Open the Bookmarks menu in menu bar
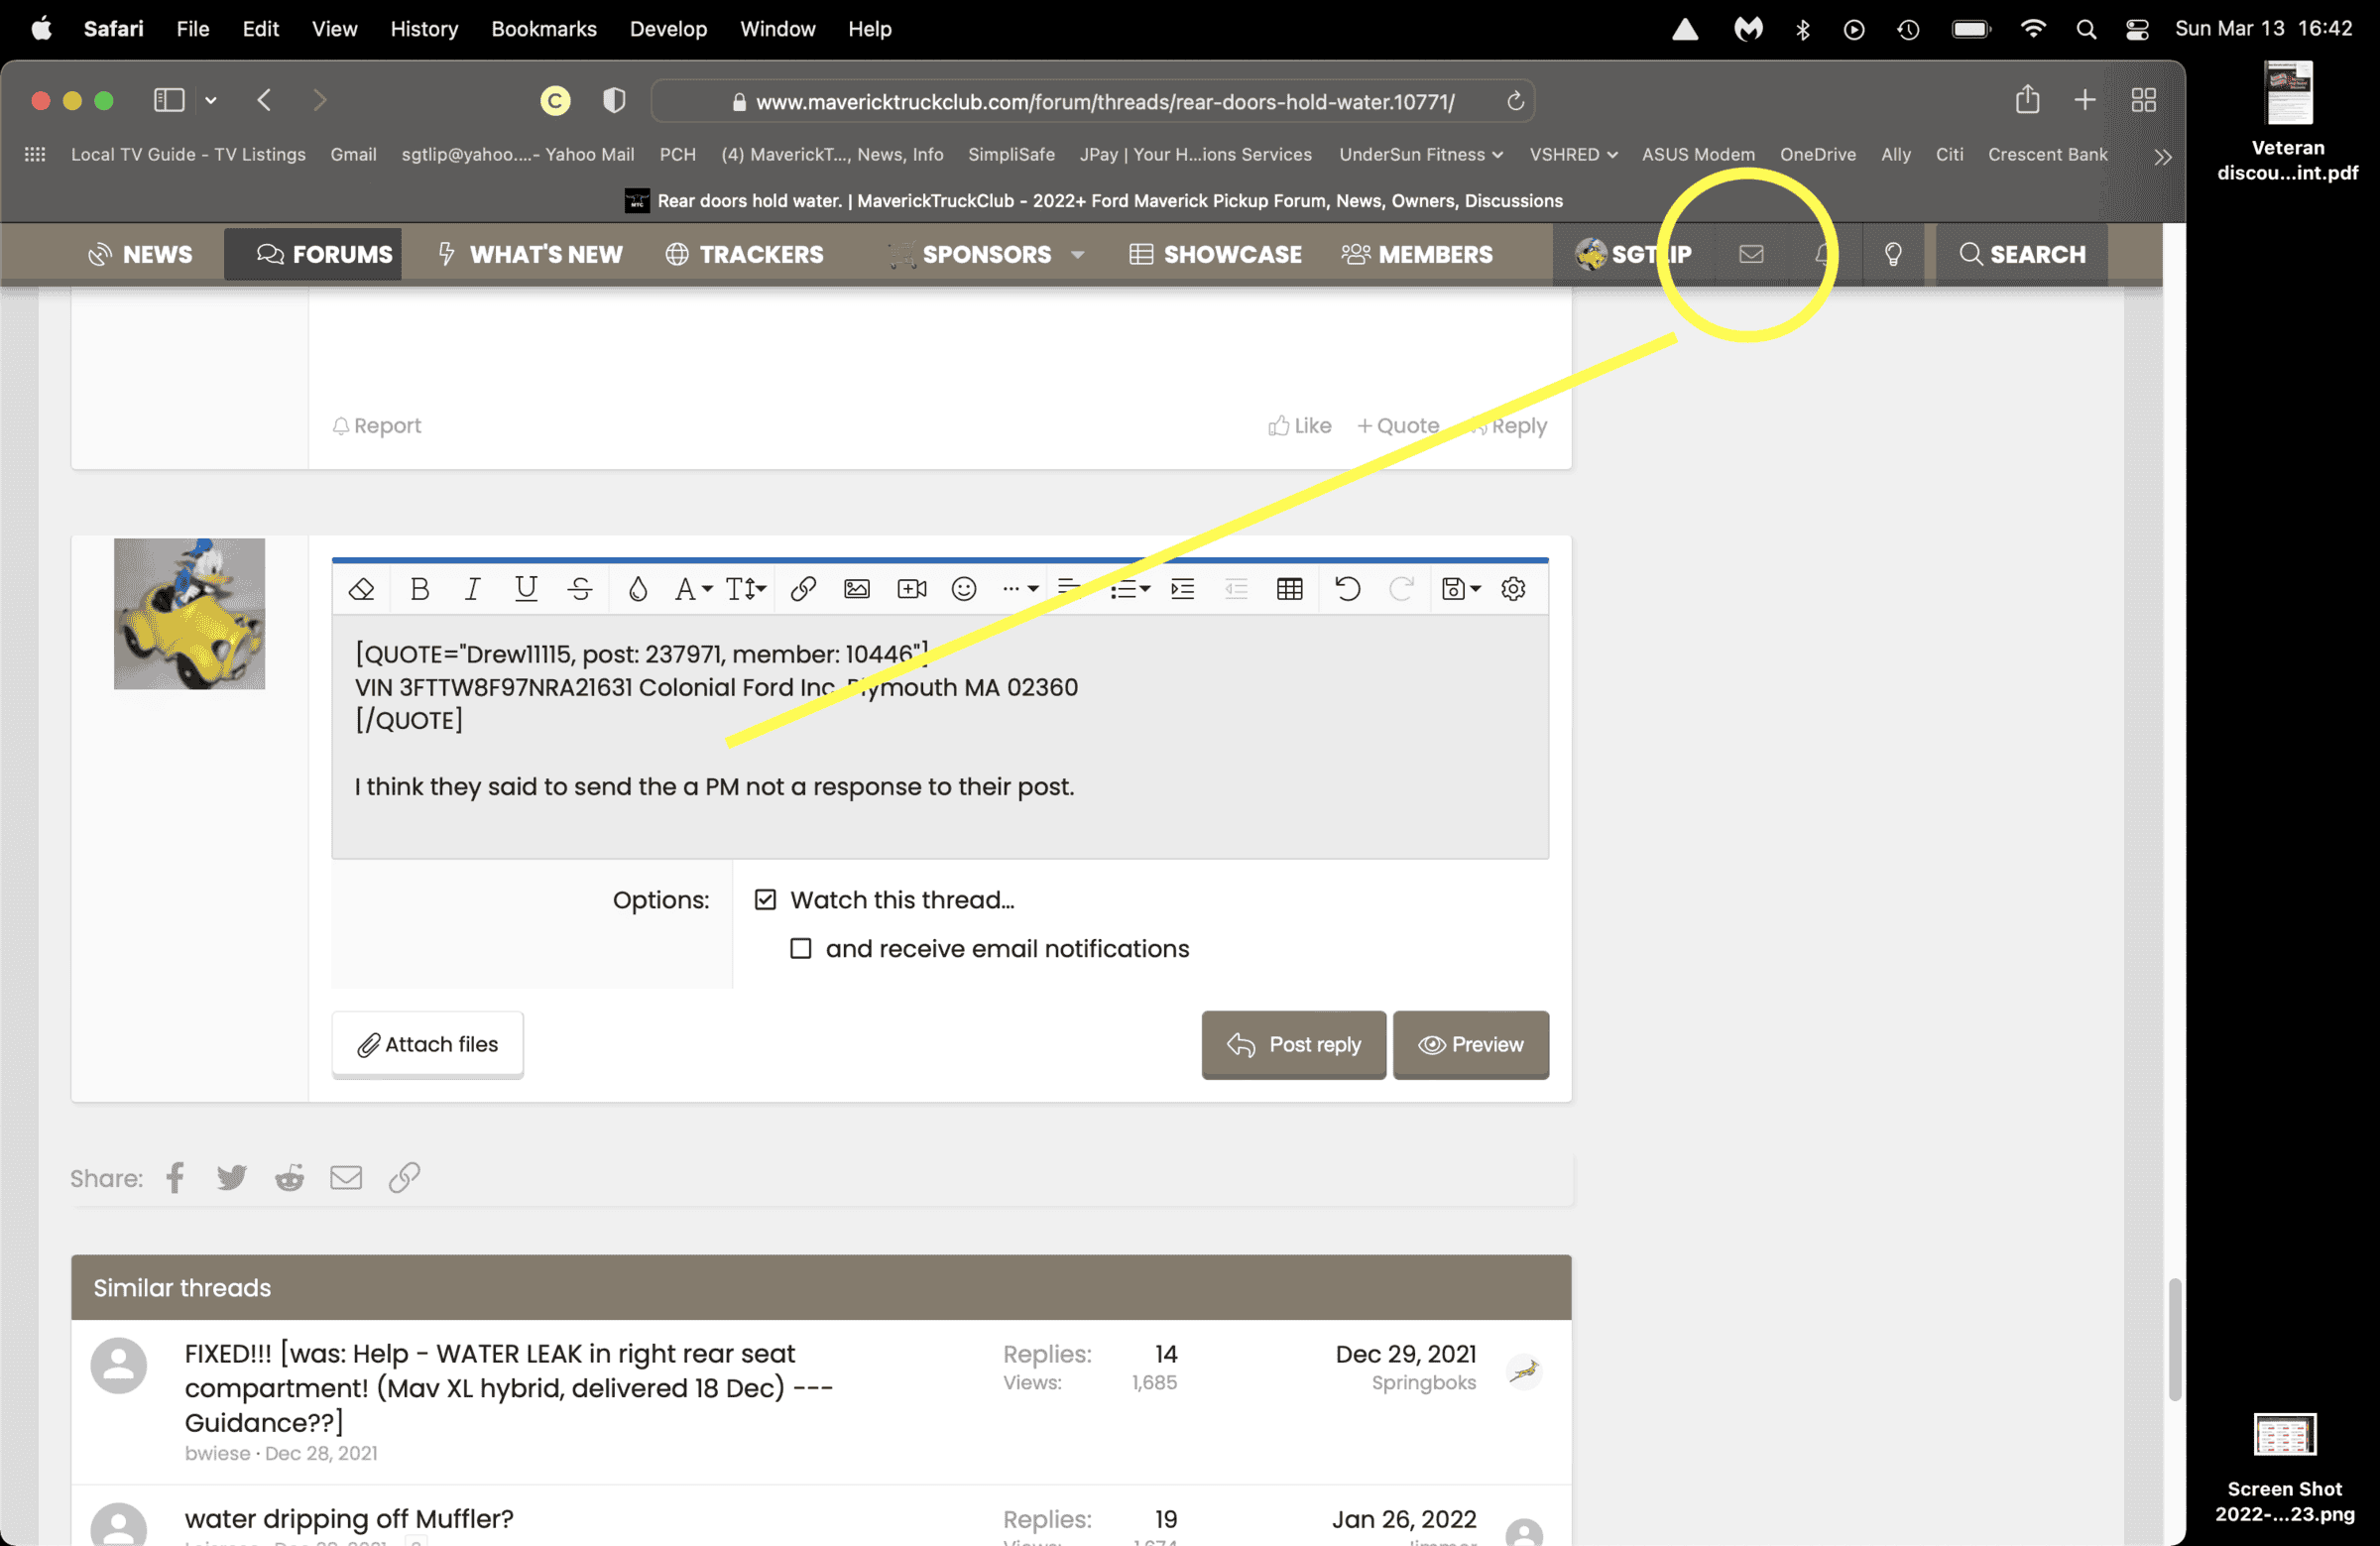 click(x=544, y=29)
